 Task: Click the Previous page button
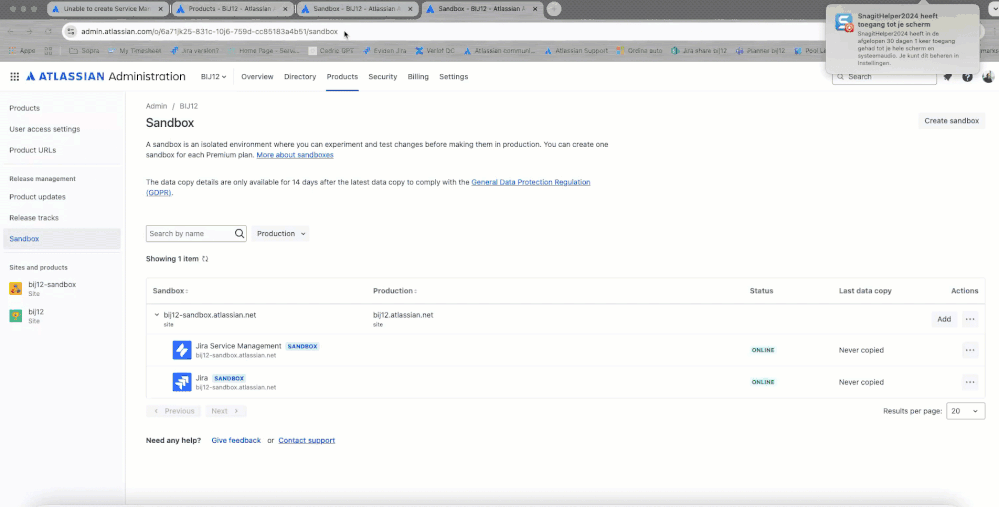pos(173,411)
